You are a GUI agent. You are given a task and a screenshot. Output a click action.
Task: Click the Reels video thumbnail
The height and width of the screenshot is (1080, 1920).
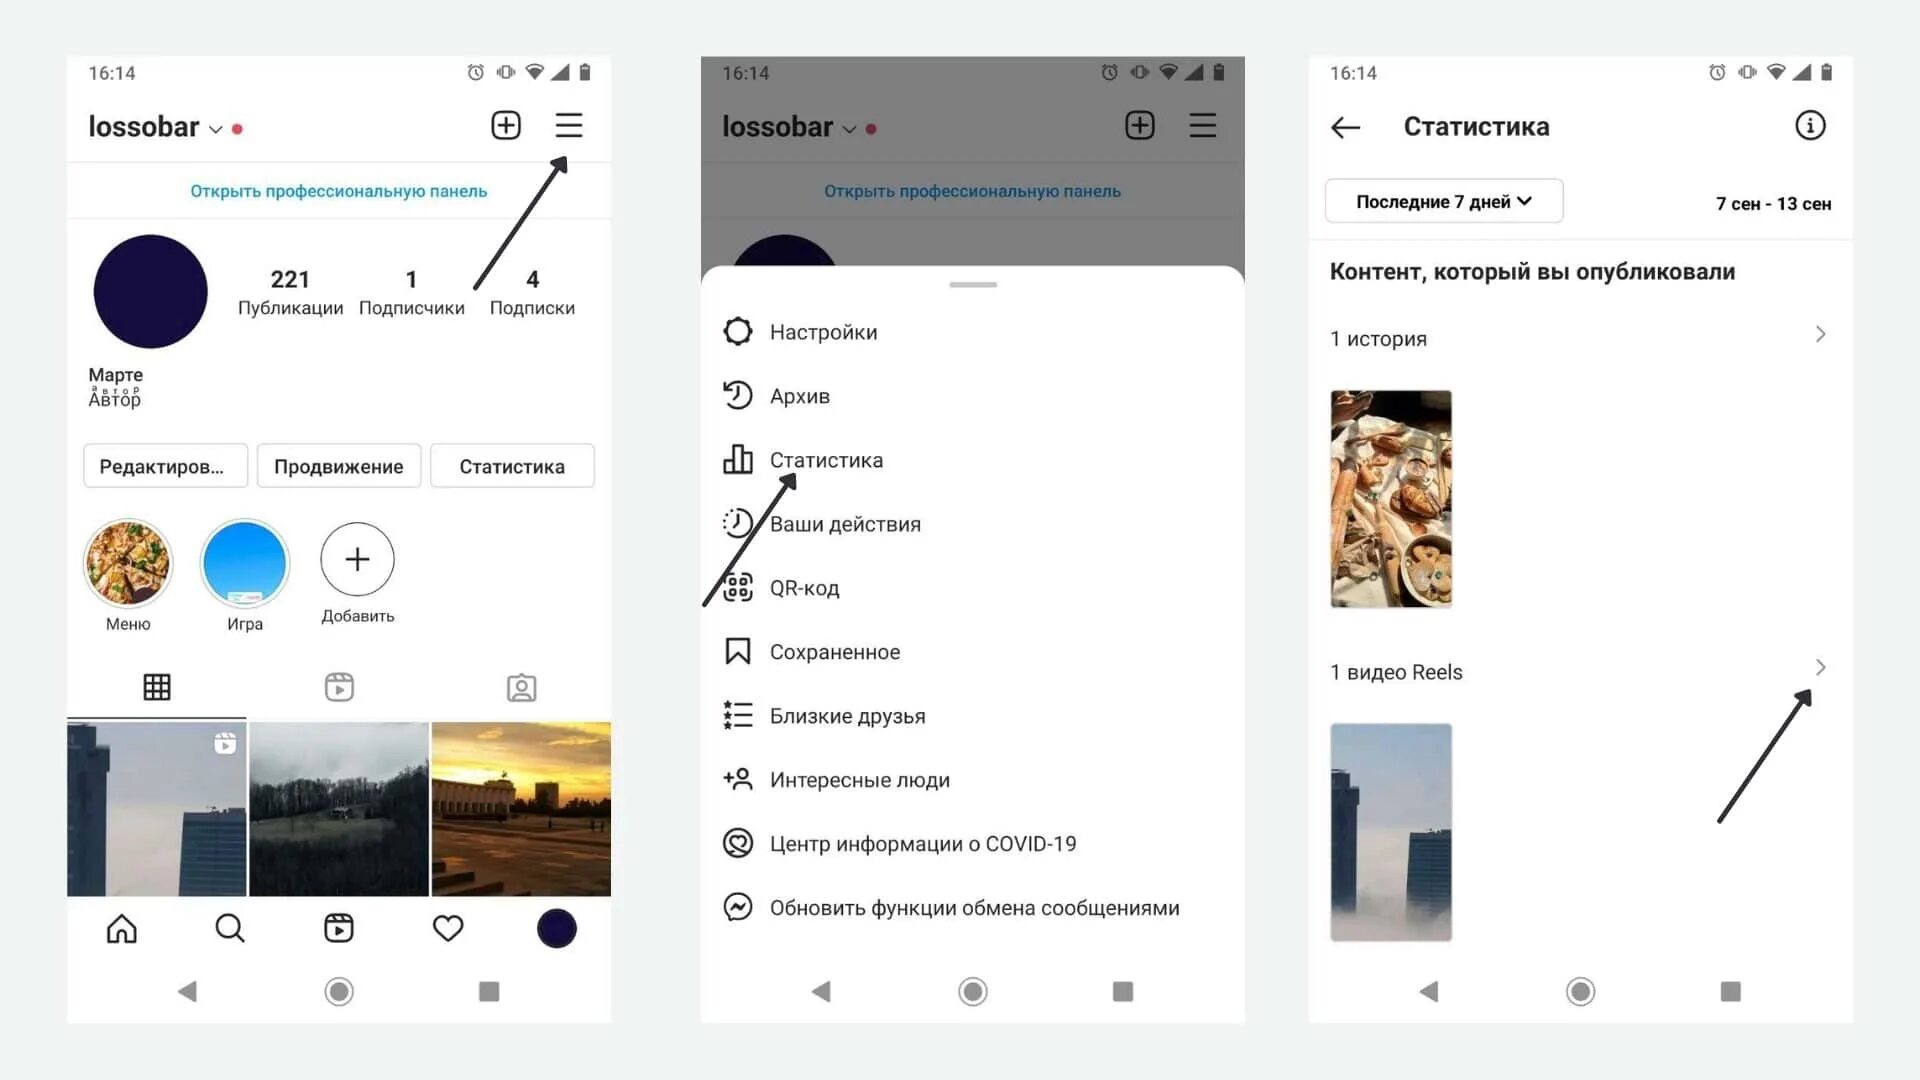(x=1391, y=831)
